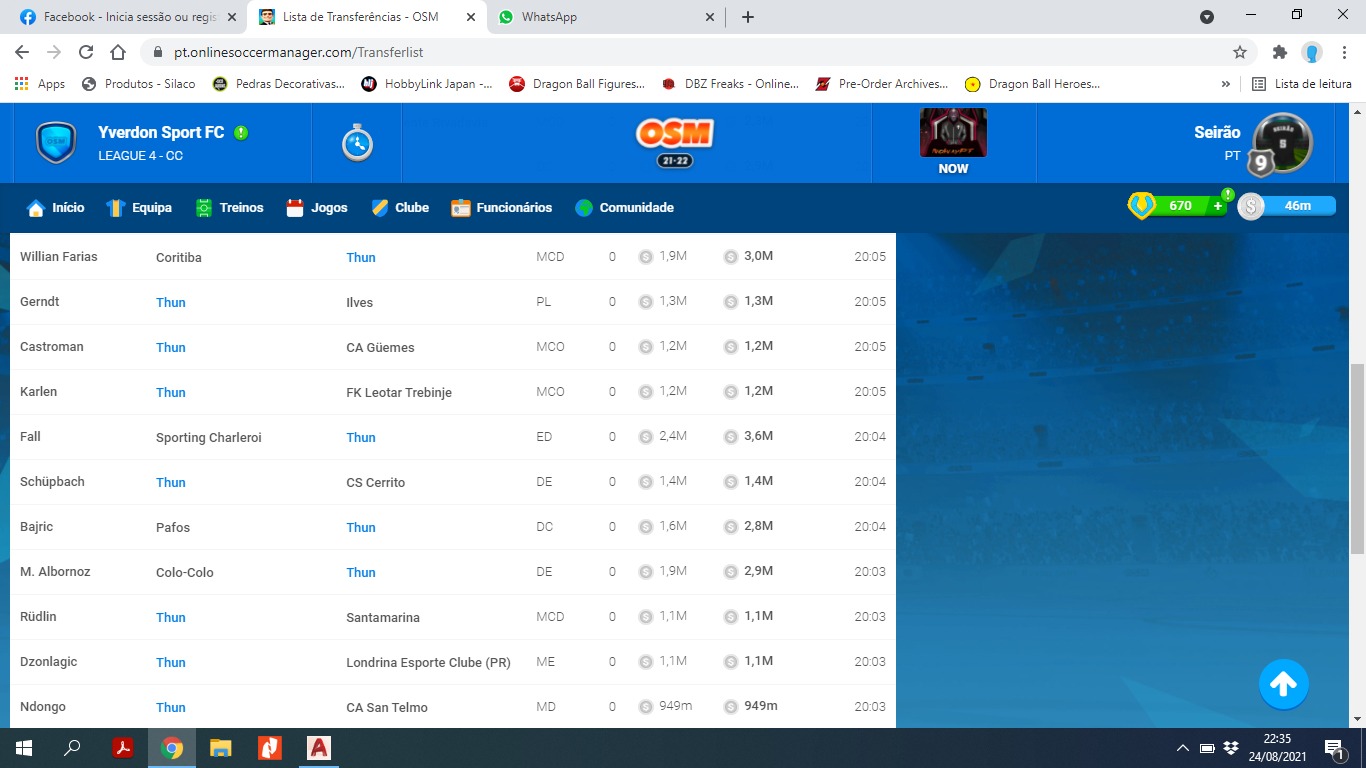Click the green plus to add boss coins

tap(1217, 206)
